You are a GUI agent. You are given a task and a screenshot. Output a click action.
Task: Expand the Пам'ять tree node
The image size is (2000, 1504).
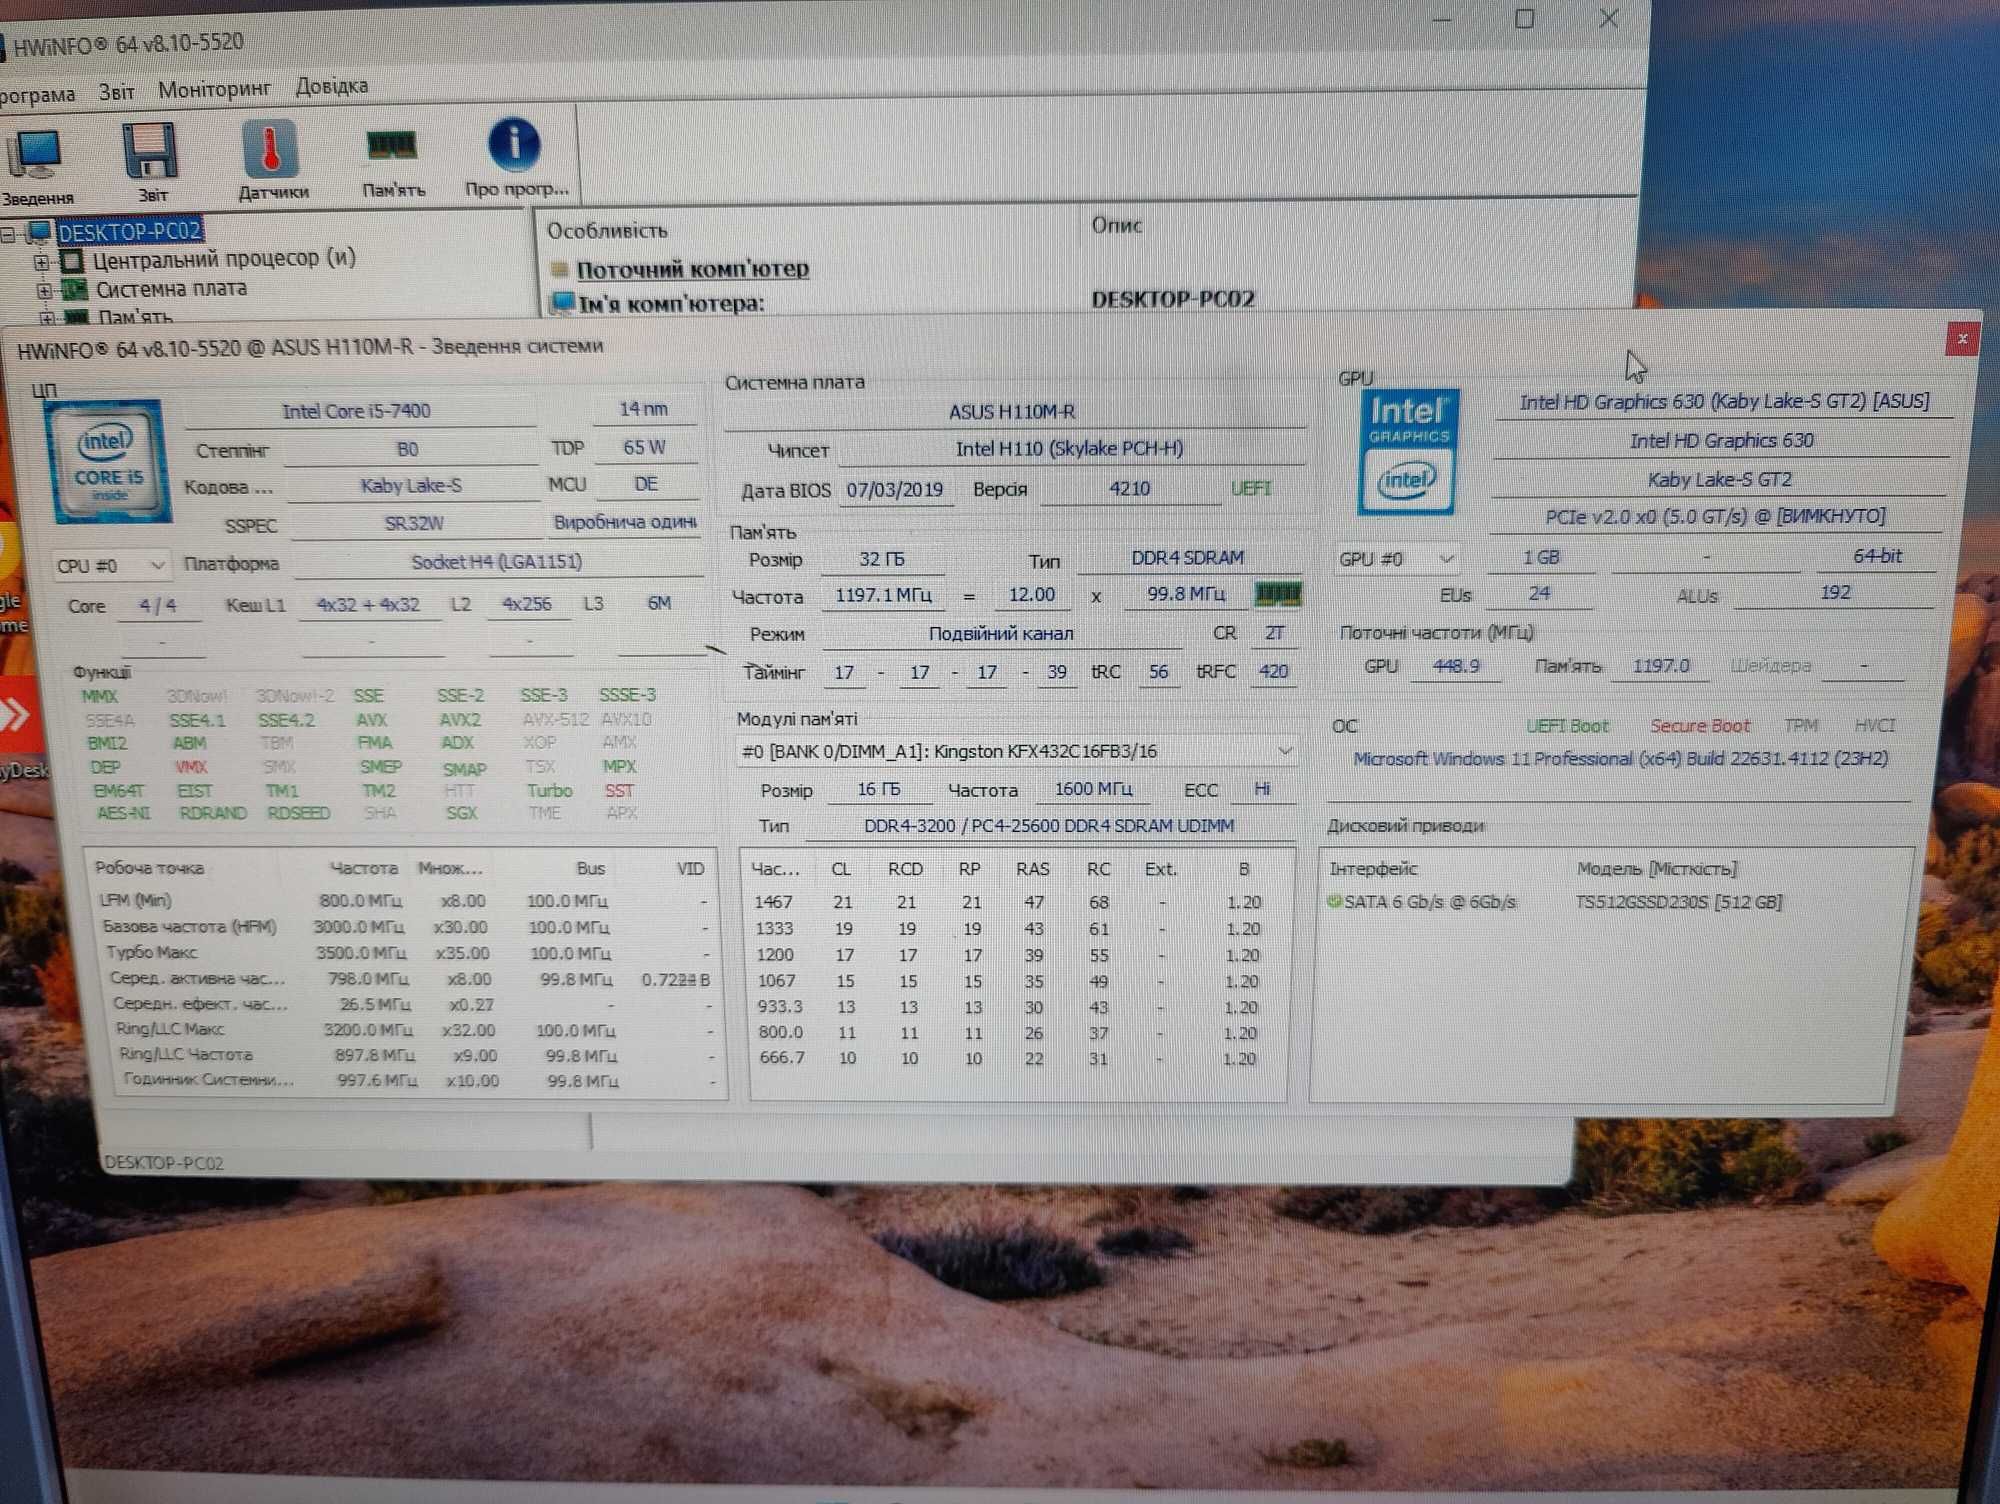pos(47,318)
